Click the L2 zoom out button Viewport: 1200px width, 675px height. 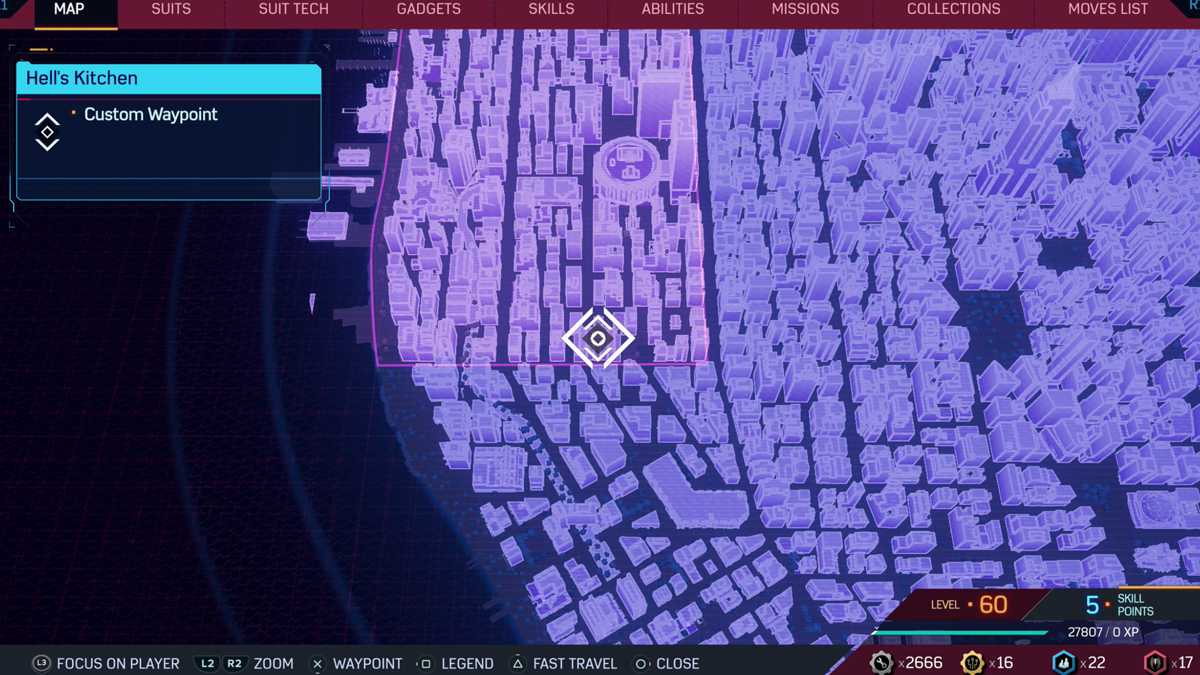coord(208,664)
